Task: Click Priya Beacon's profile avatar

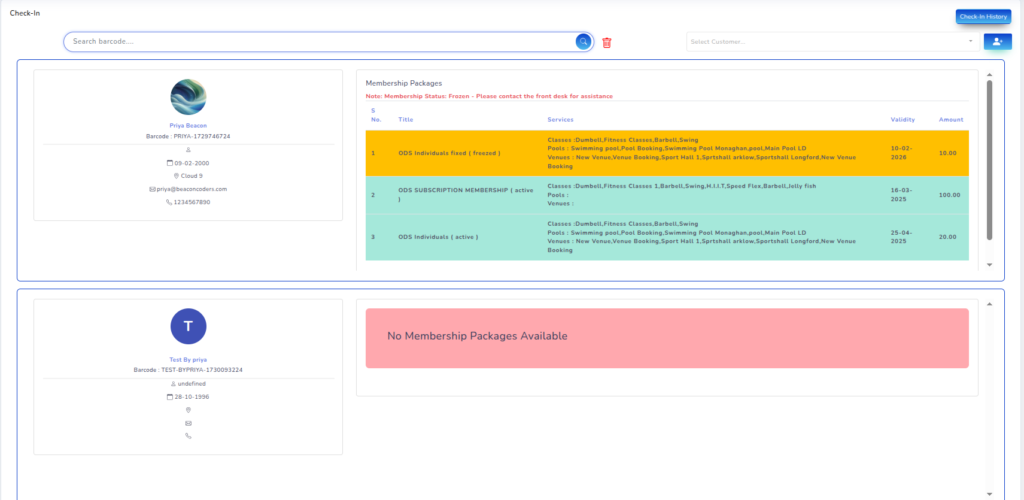Action: tap(188, 98)
